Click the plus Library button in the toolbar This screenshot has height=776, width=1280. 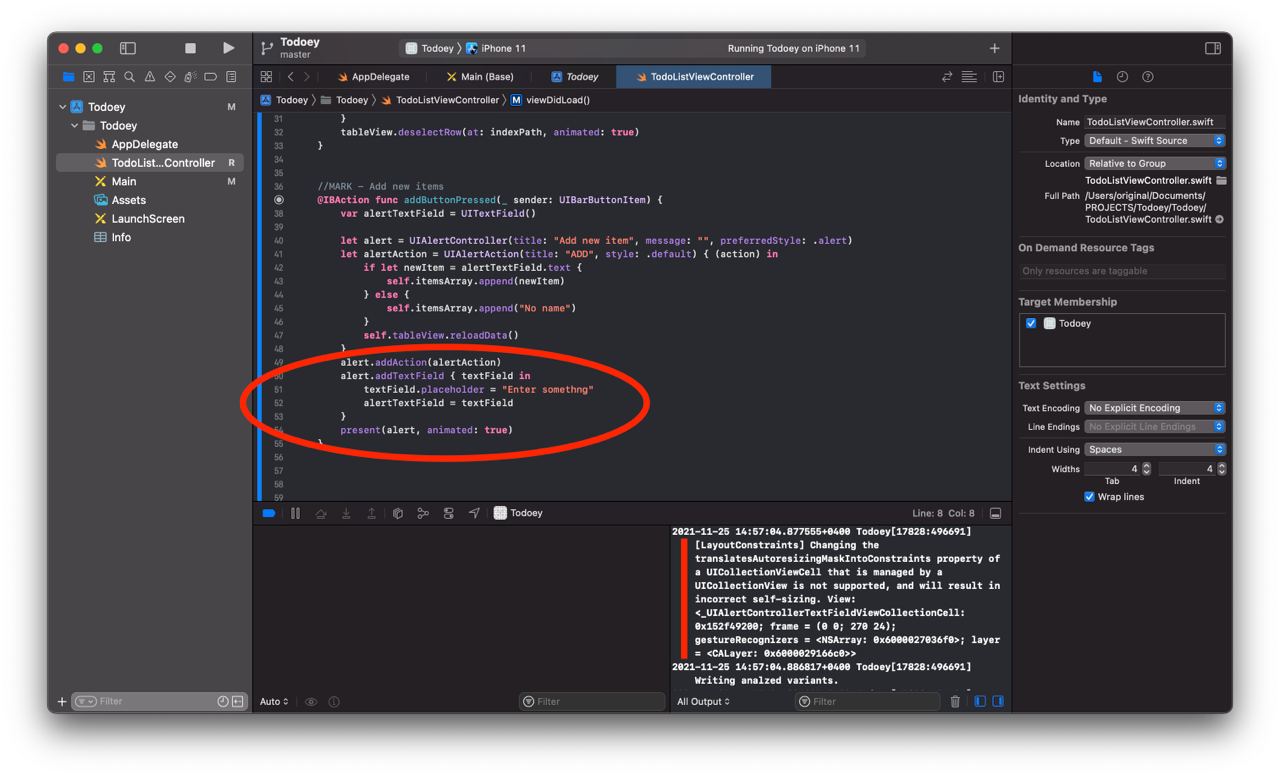(x=994, y=48)
